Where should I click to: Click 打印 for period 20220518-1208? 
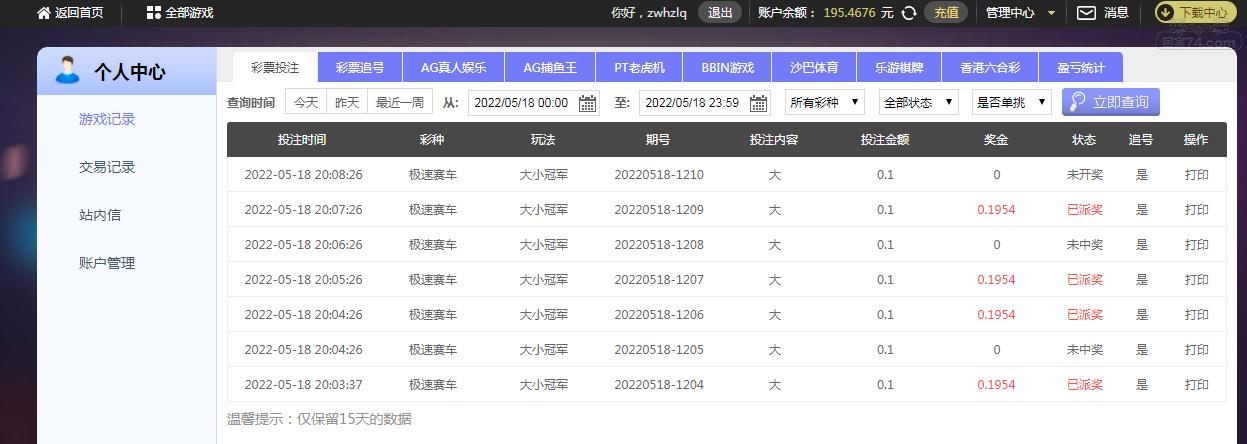tap(1196, 245)
